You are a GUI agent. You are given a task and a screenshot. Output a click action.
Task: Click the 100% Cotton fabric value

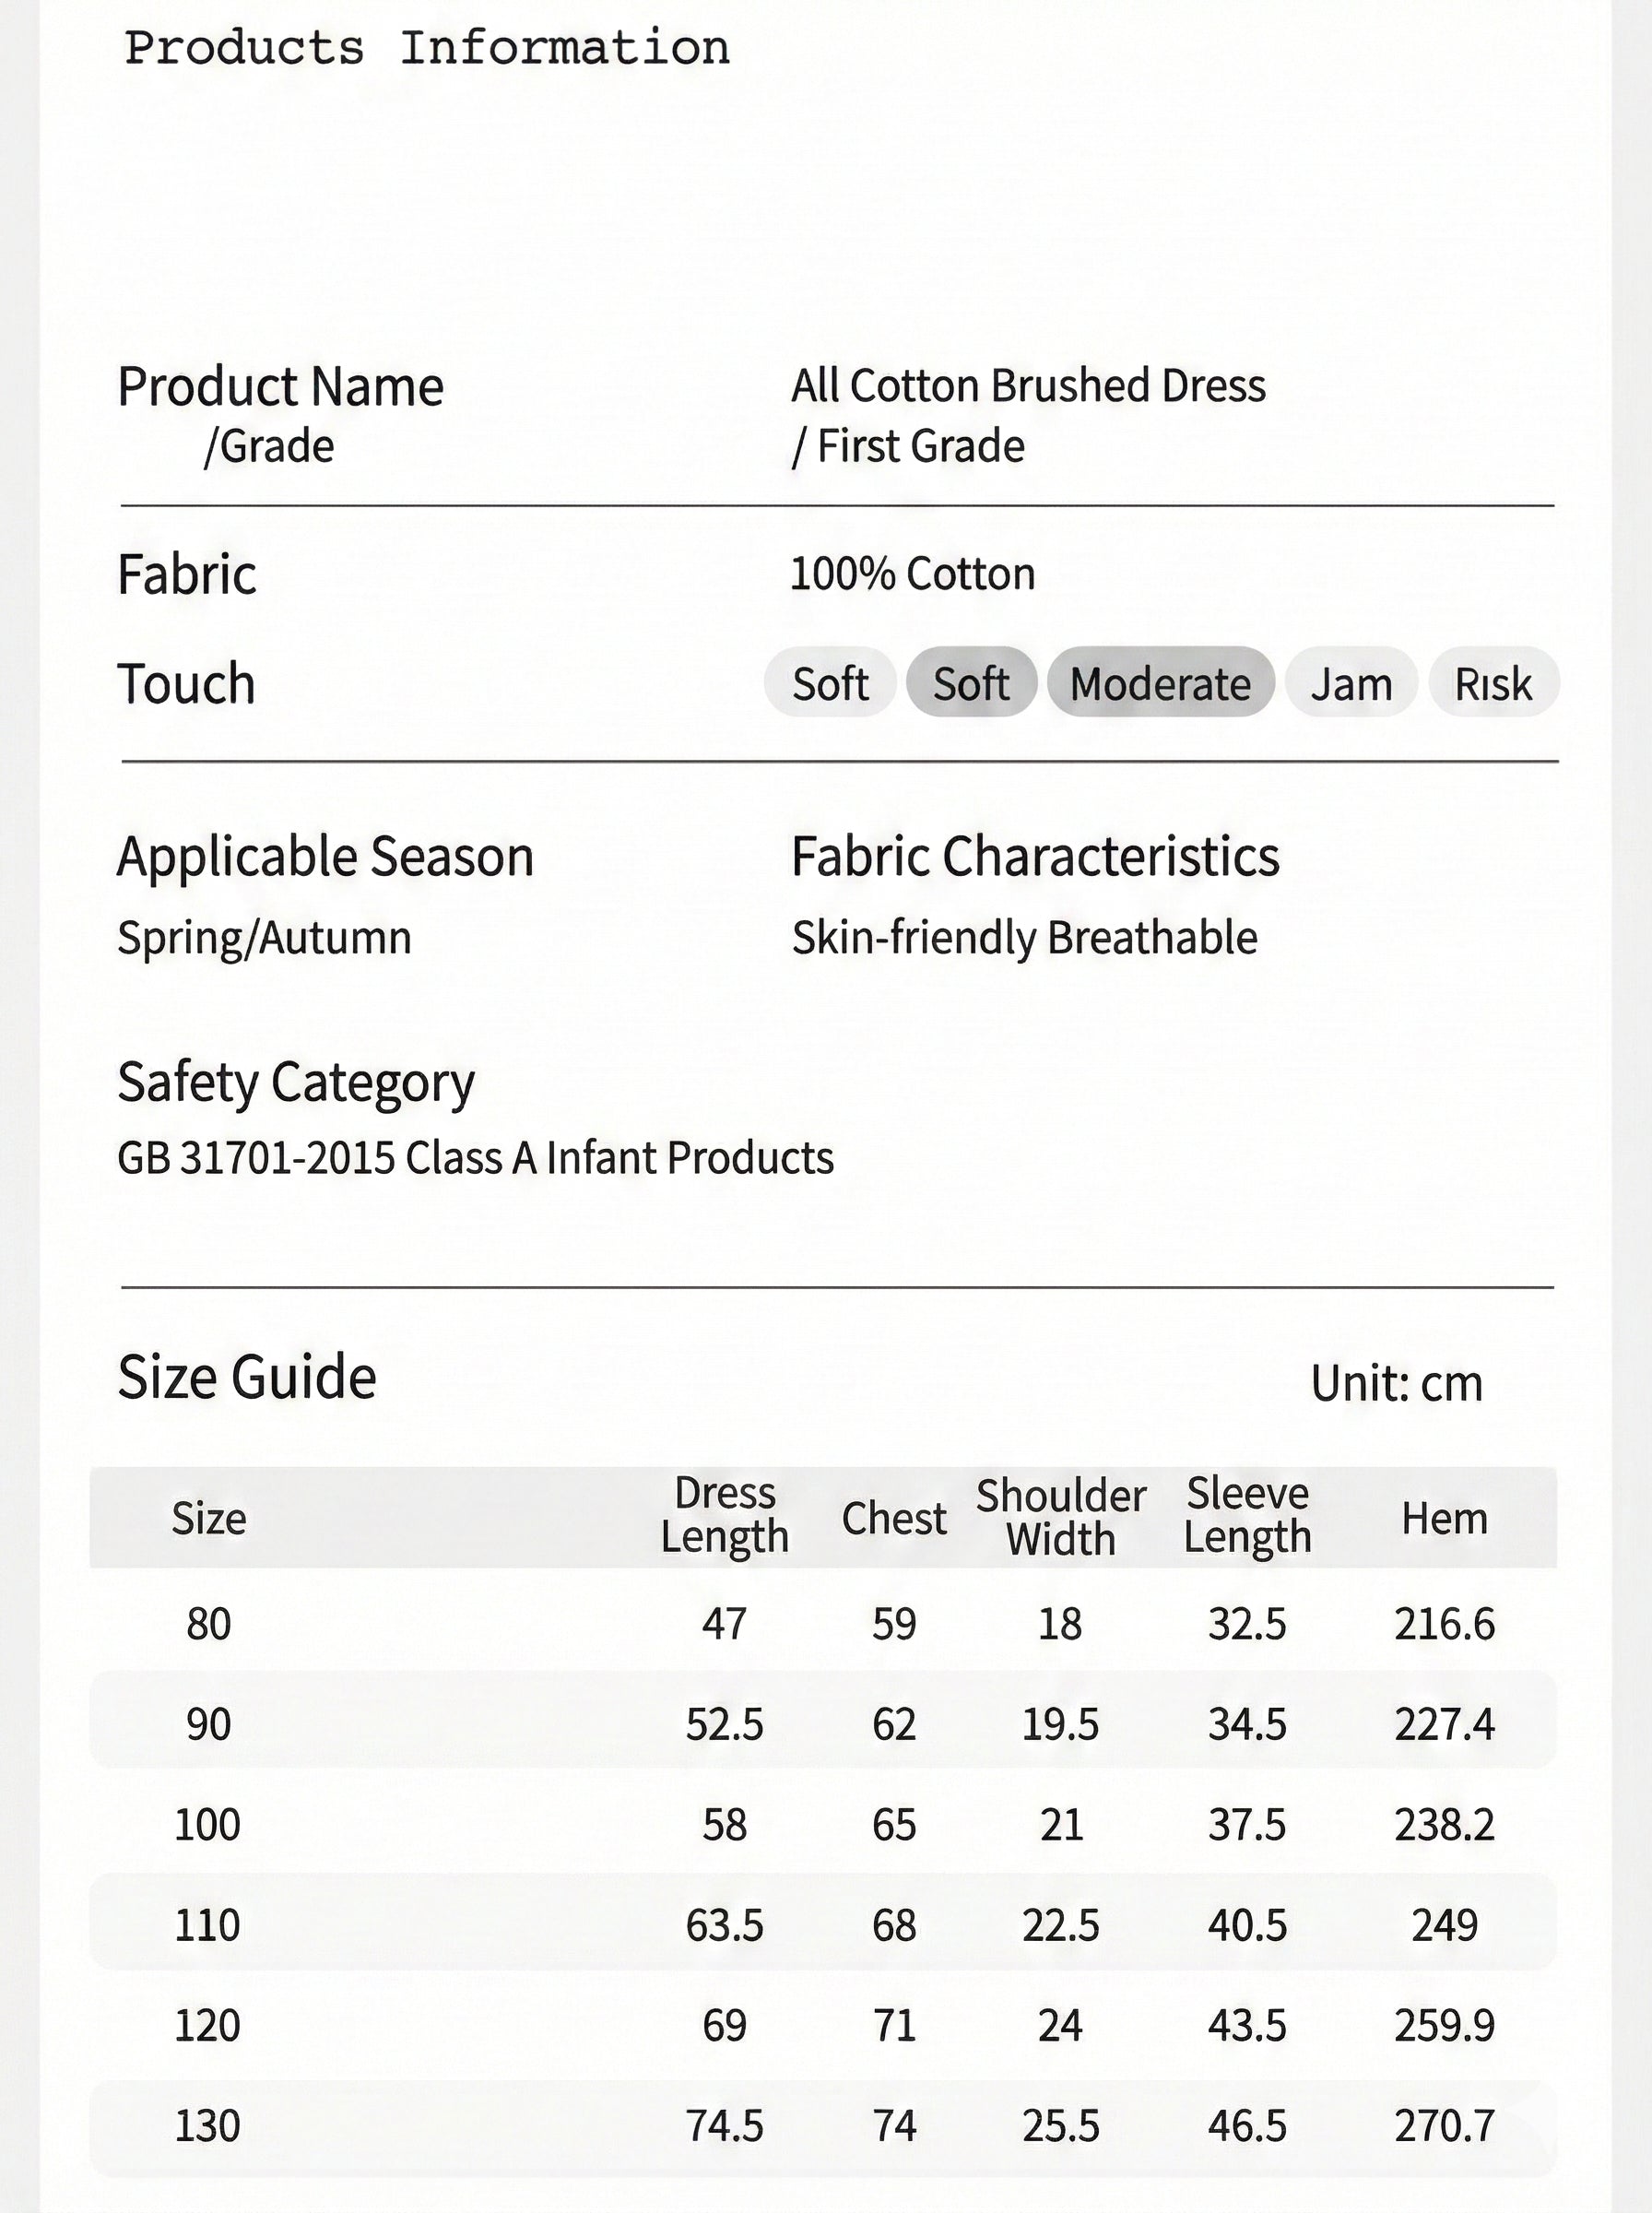pyautogui.click(x=912, y=574)
